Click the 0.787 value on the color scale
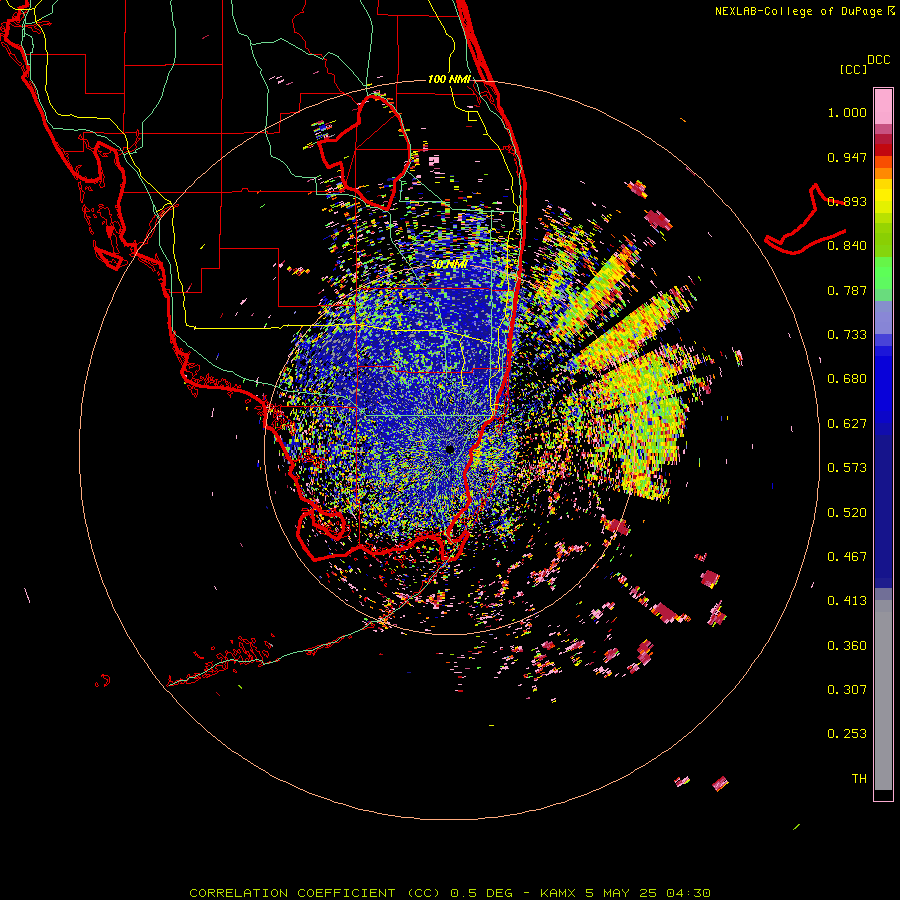Viewport: 900px width, 900px height. coord(847,290)
